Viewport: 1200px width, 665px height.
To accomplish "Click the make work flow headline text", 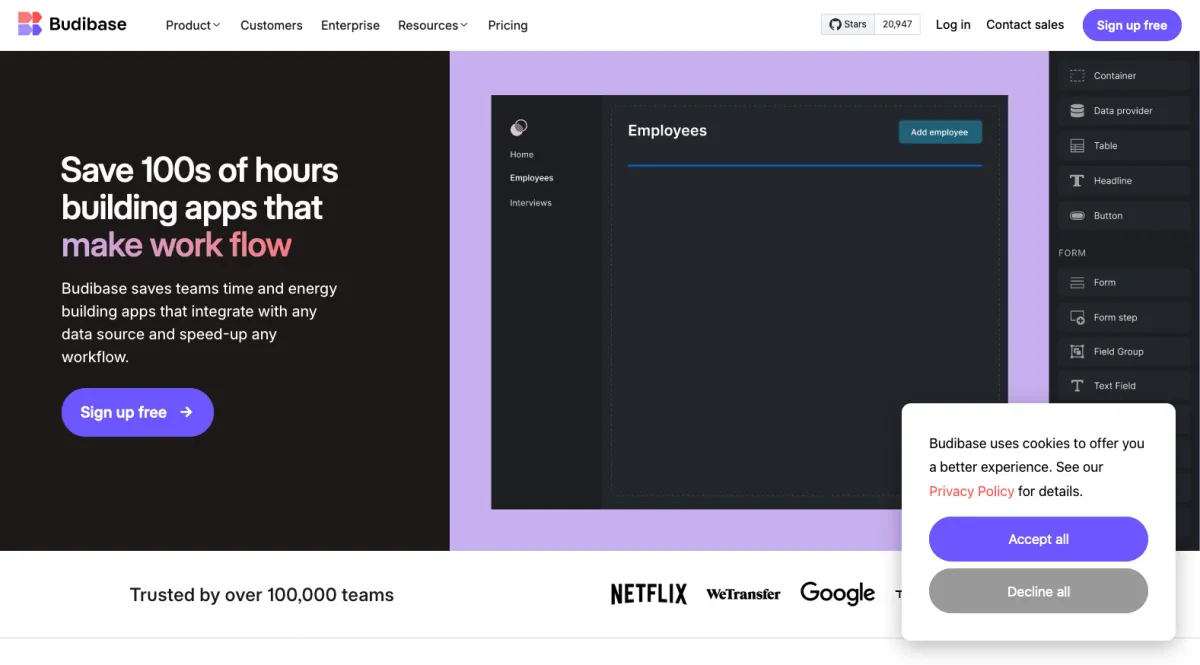I will pos(177,245).
